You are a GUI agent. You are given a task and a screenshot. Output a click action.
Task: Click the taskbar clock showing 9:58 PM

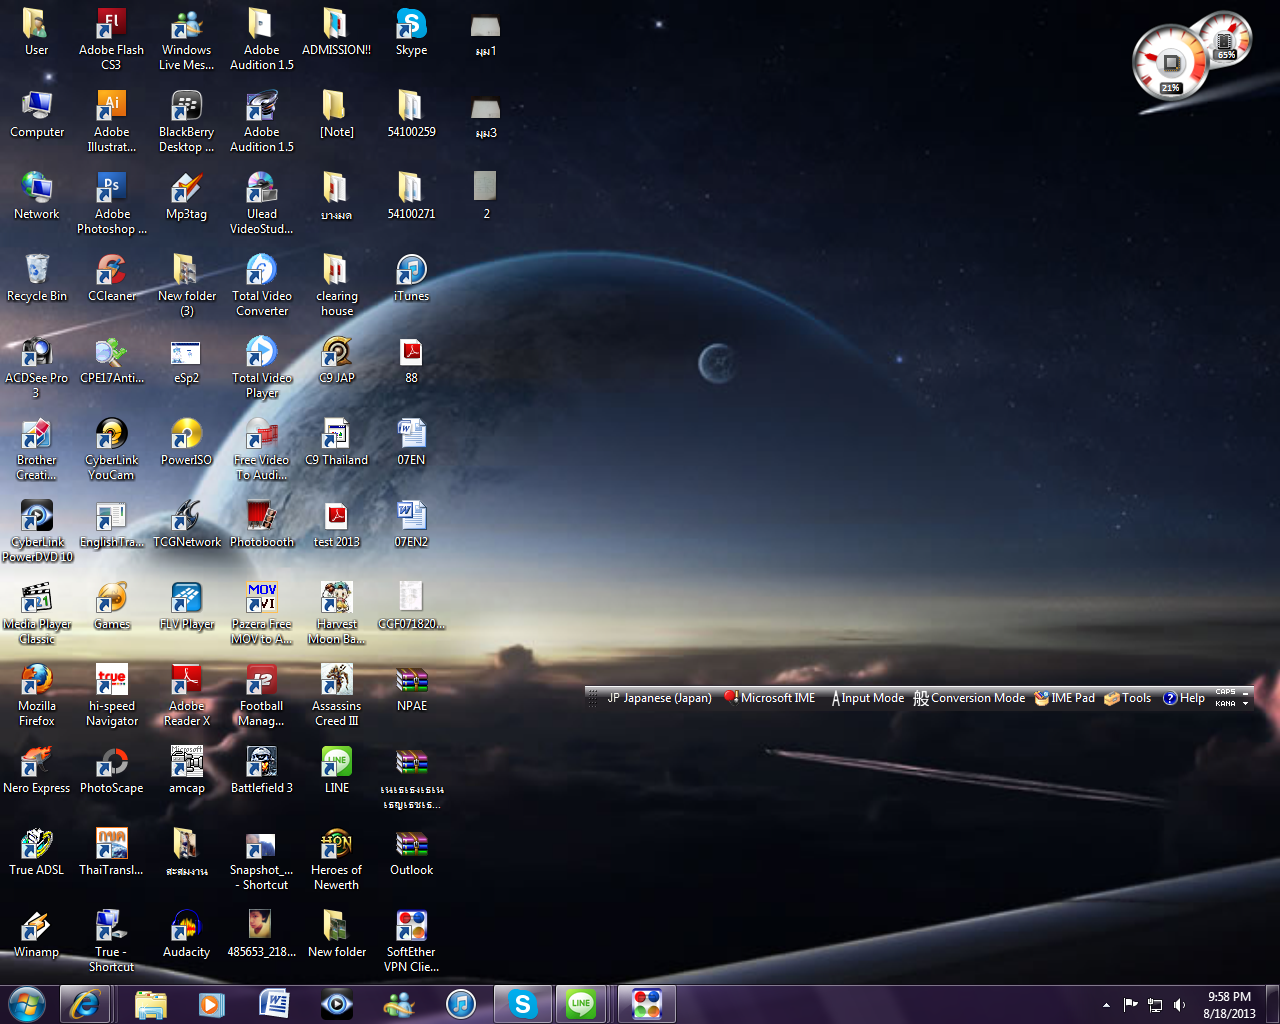pyautogui.click(x=1229, y=1005)
